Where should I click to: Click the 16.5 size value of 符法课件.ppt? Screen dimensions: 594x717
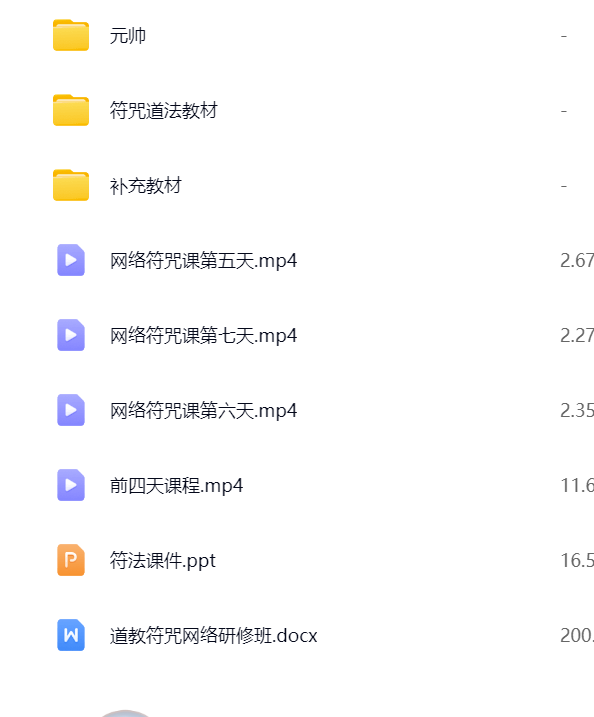click(x=577, y=561)
